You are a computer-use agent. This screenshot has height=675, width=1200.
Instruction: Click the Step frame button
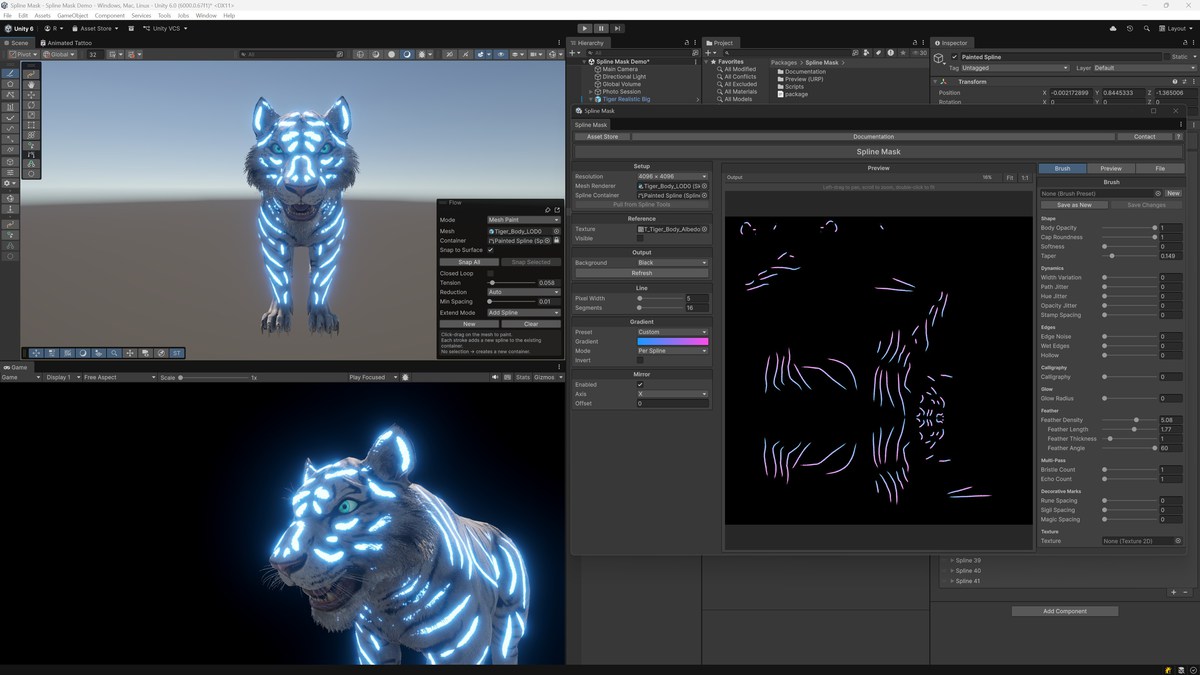pyautogui.click(x=618, y=29)
